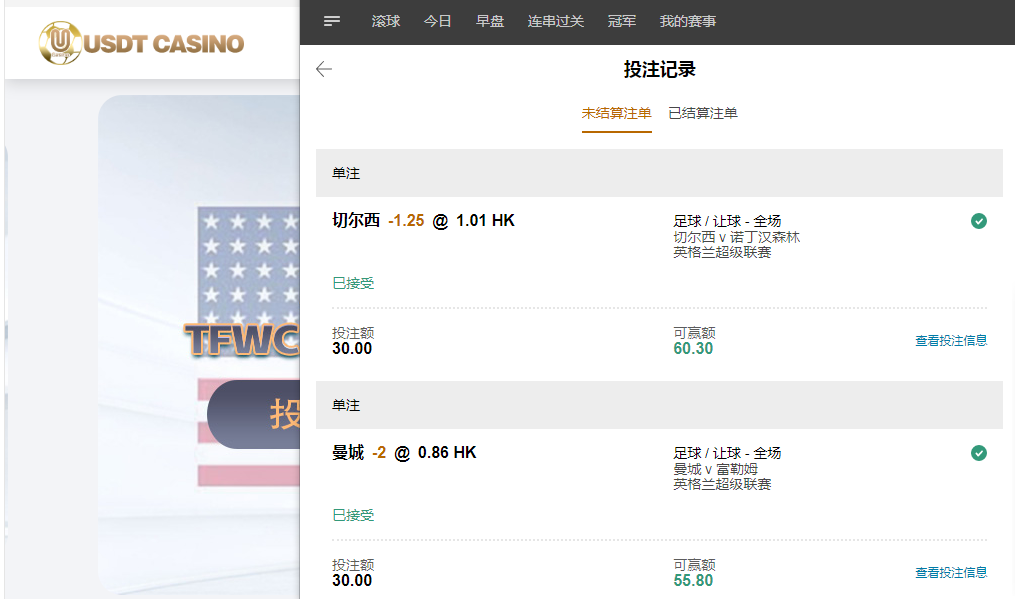Switch to settled bets tab 已结算注单
Screen dimensions: 1015x599
point(703,114)
